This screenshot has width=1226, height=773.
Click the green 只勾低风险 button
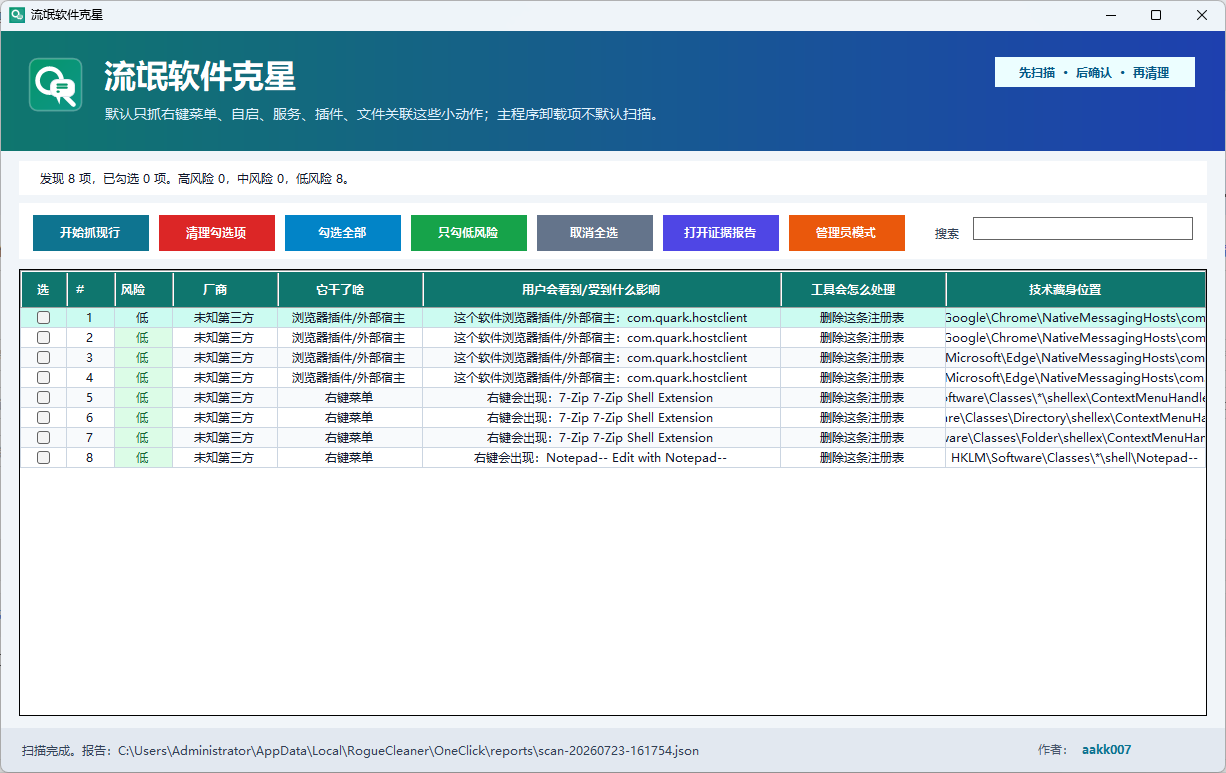click(468, 233)
